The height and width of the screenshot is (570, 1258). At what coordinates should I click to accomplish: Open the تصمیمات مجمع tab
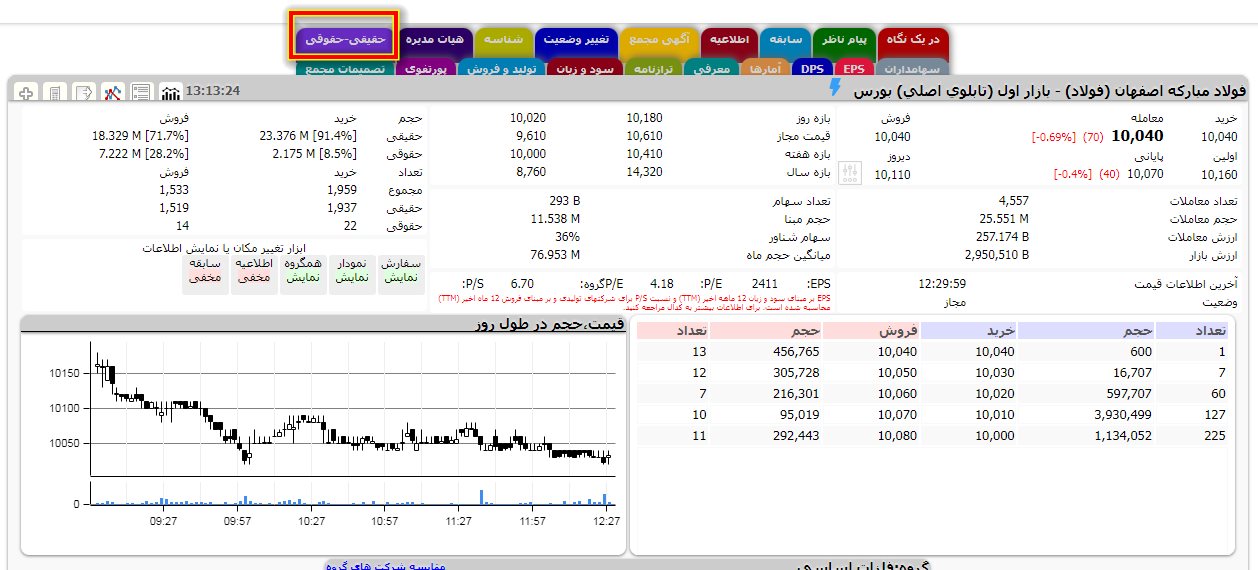point(345,69)
